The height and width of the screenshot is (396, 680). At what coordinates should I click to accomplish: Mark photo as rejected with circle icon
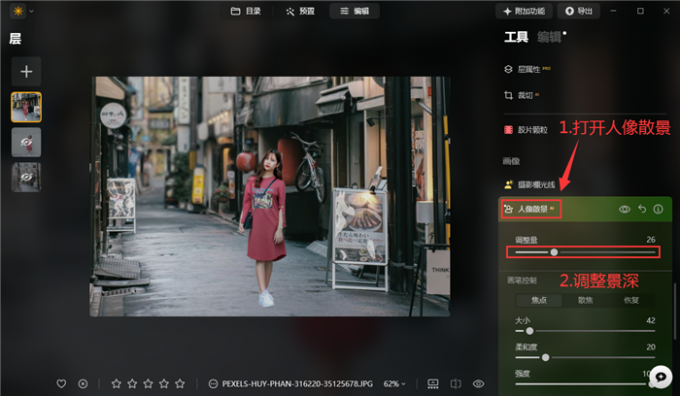click(83, 384)
